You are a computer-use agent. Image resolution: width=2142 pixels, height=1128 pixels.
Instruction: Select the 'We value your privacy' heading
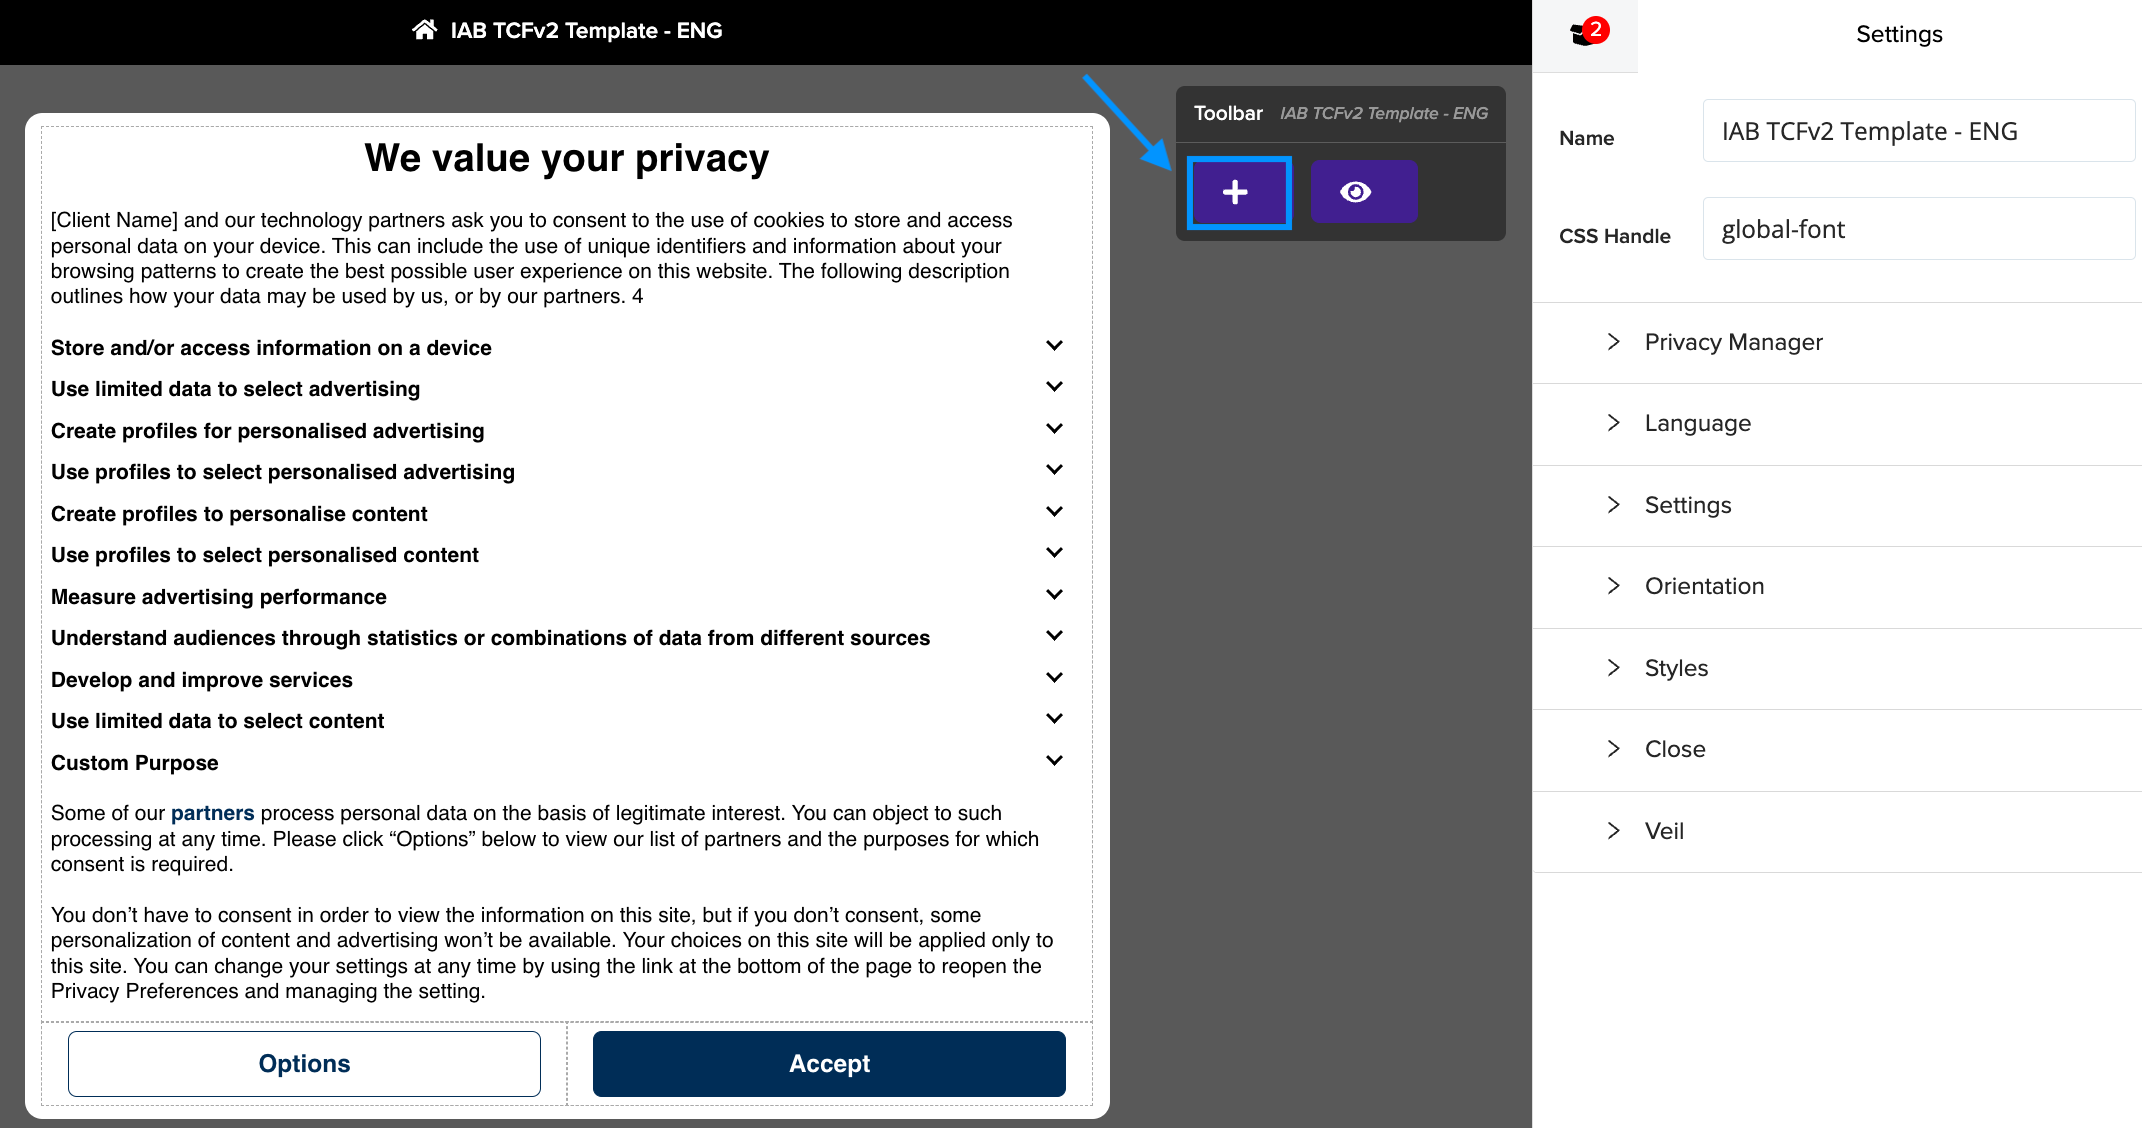[567, 158]
